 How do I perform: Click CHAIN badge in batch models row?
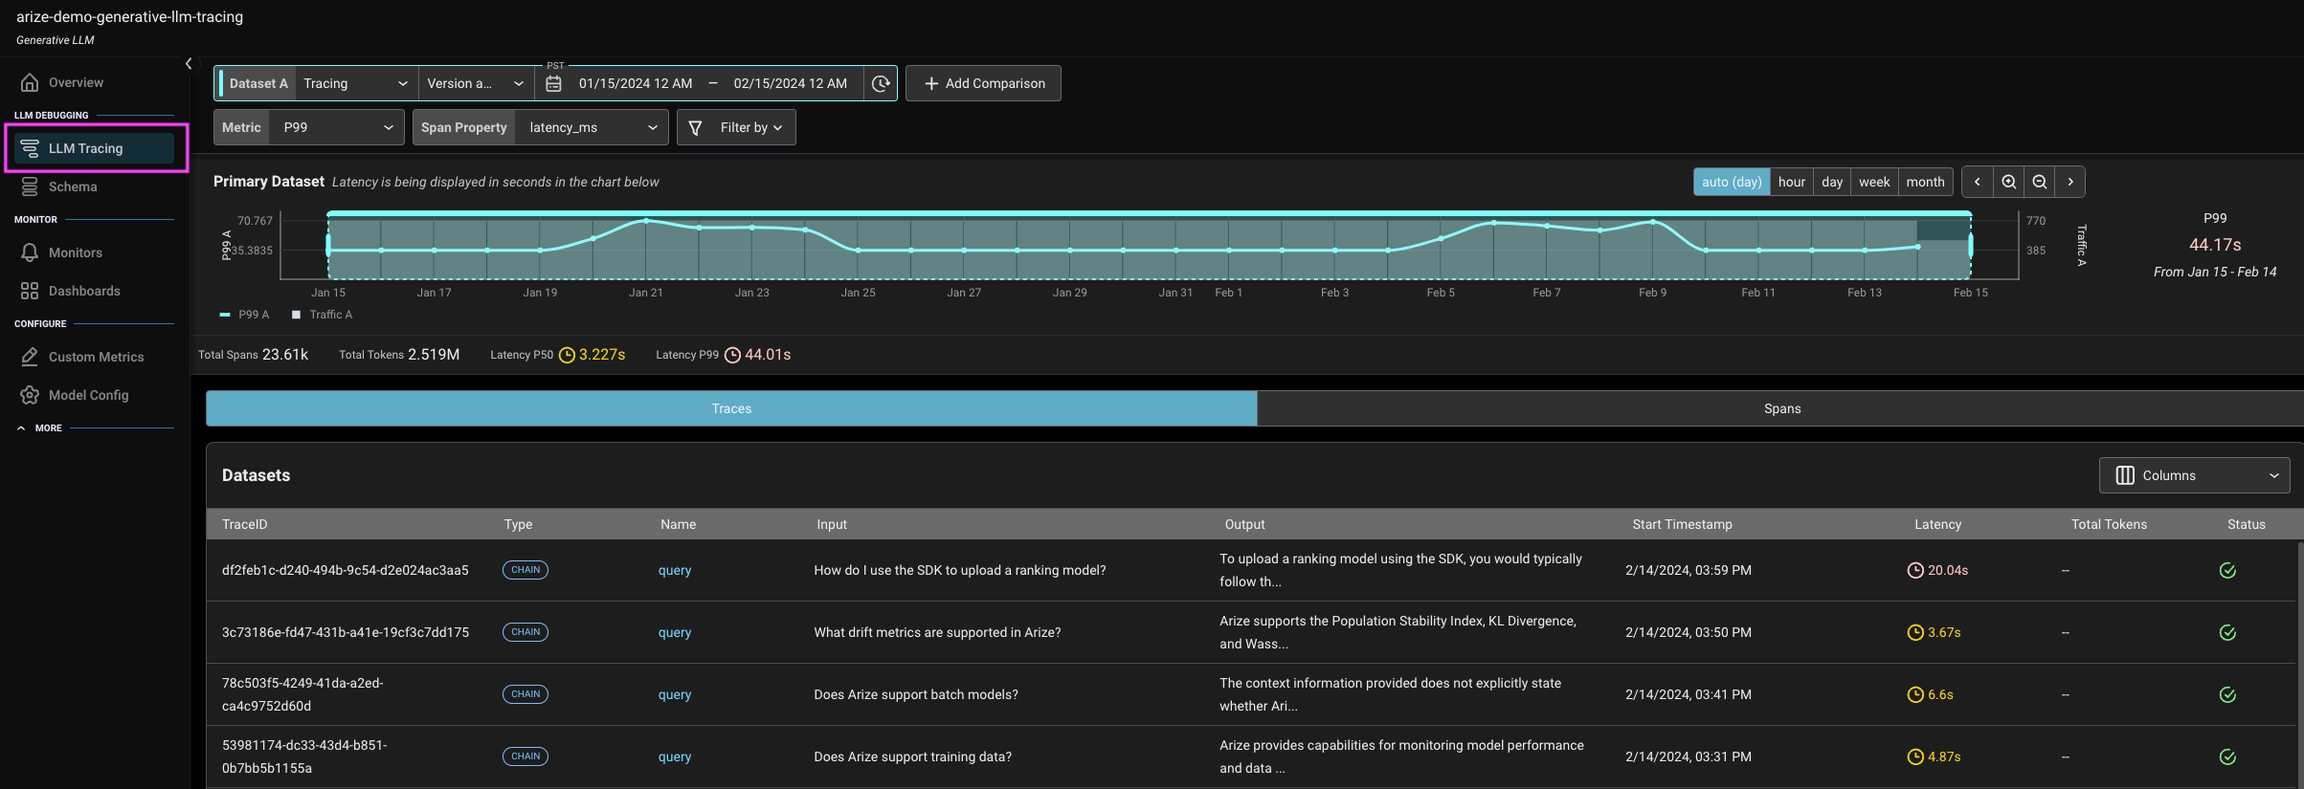tap(525, 694)
